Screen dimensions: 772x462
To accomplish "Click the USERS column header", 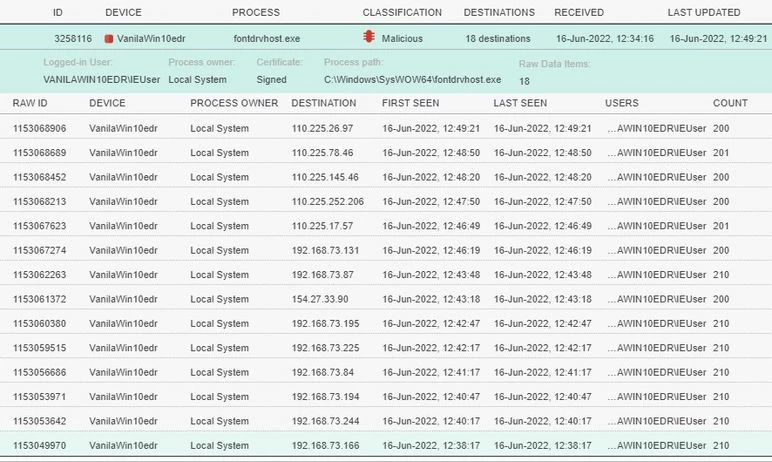I will 621,103.
